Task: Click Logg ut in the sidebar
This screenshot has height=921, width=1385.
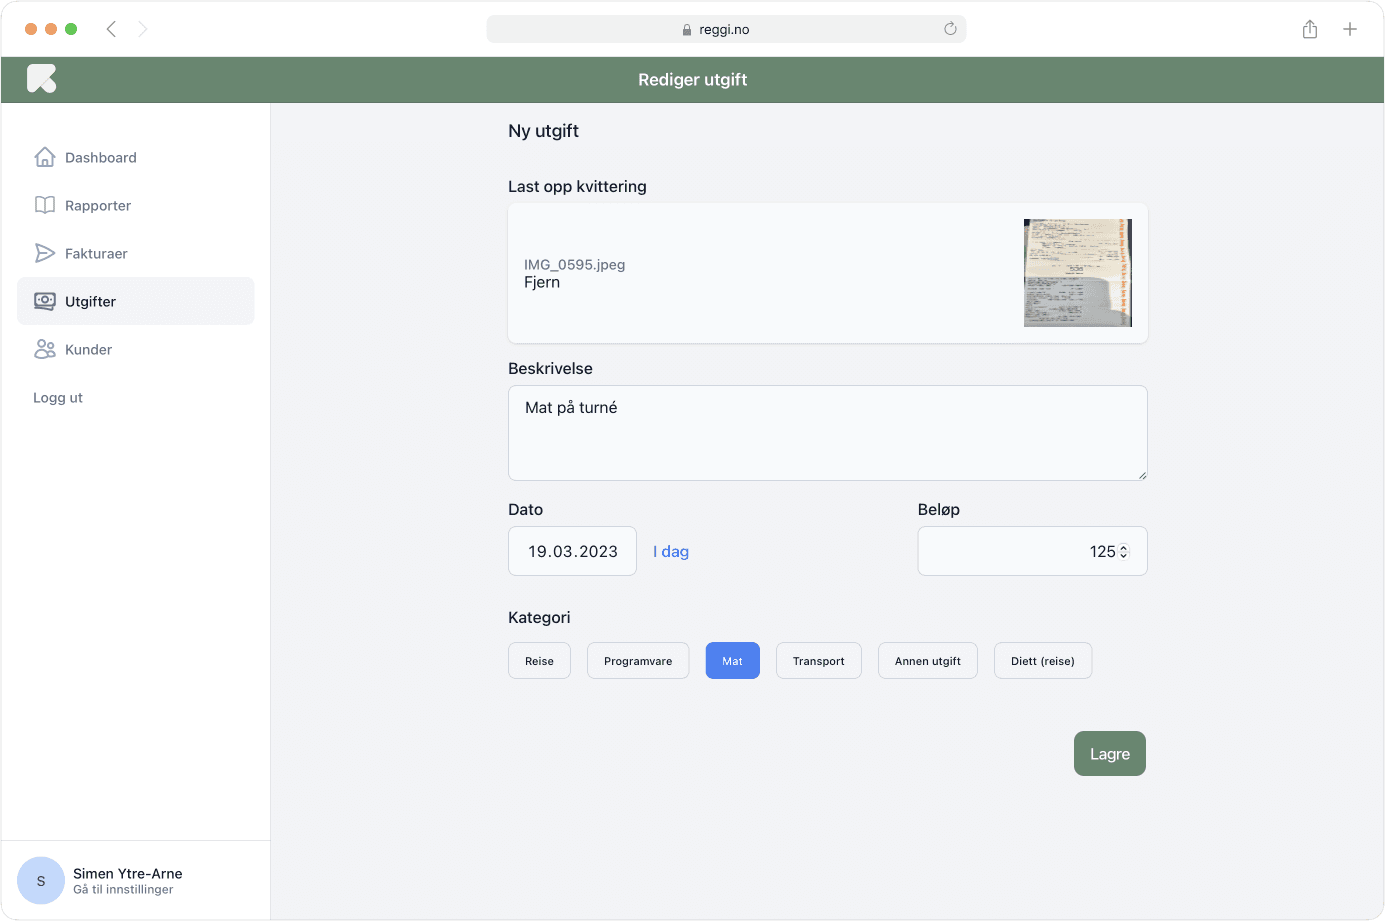Action: pyautogui.click(x=58, y=397)
